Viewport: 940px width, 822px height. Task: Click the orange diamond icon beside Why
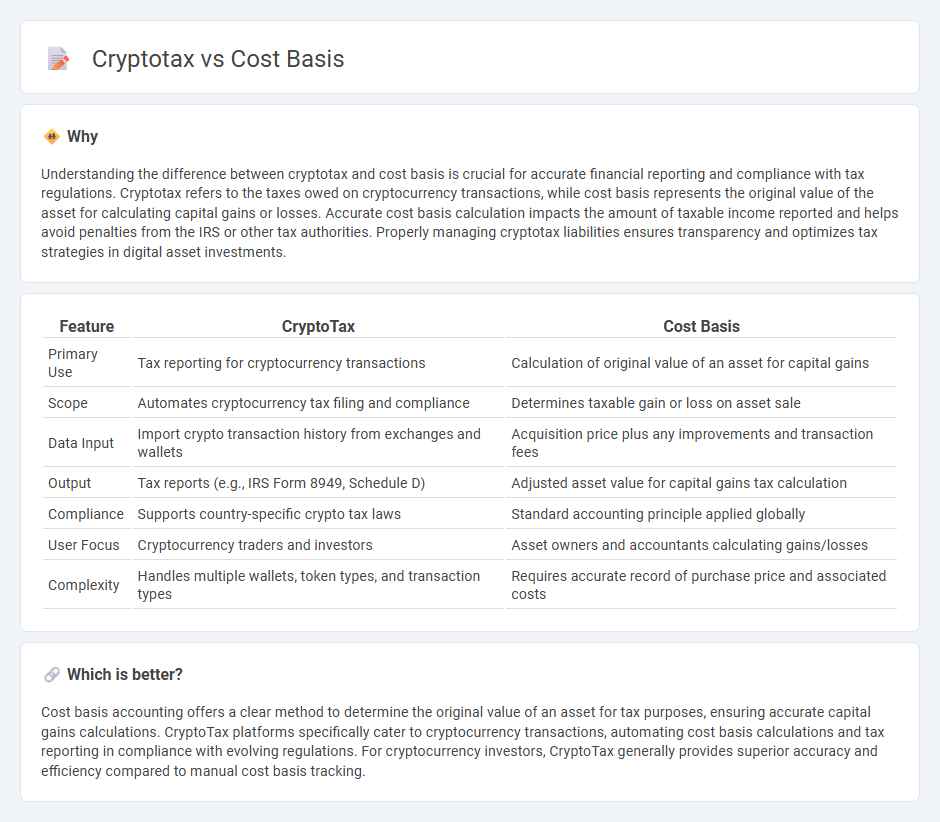[52, 137]
